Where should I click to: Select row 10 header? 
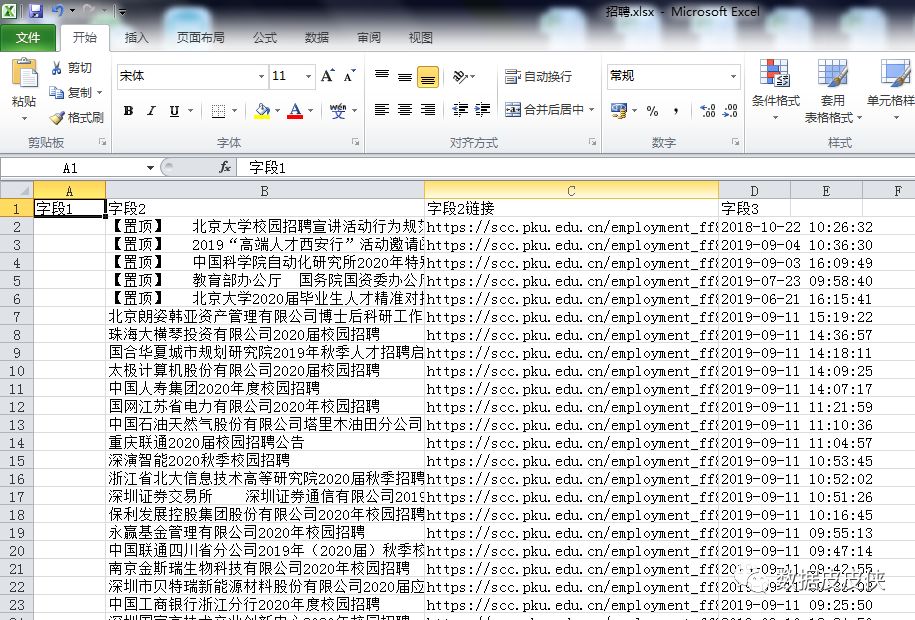[x=16, y=371]
